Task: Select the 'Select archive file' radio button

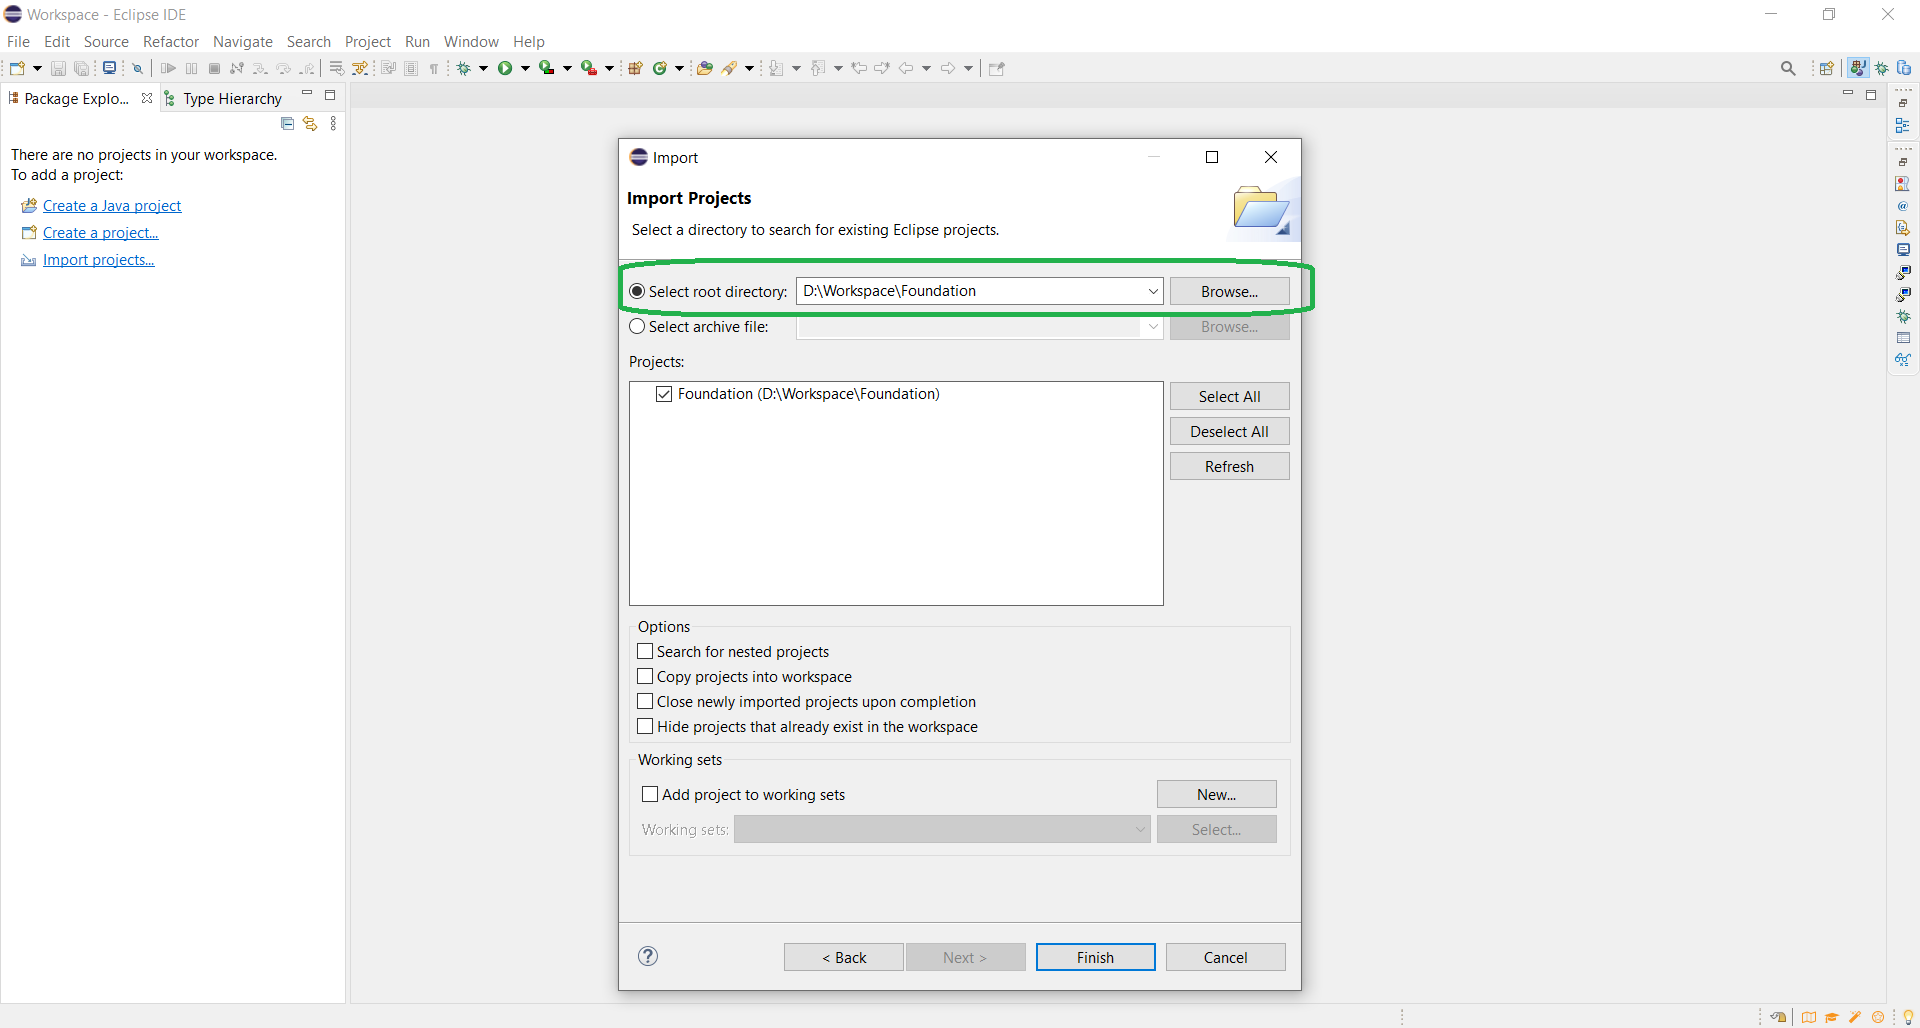Action: [637, 327]
